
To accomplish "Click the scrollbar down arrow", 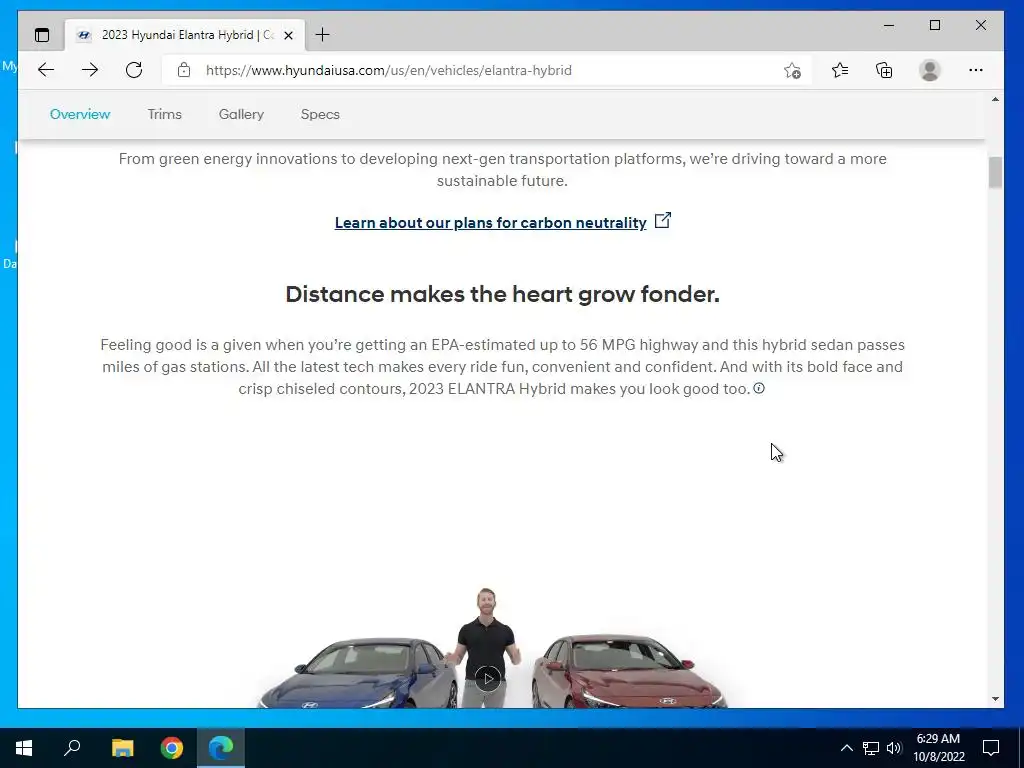I will tap(995, 699).
